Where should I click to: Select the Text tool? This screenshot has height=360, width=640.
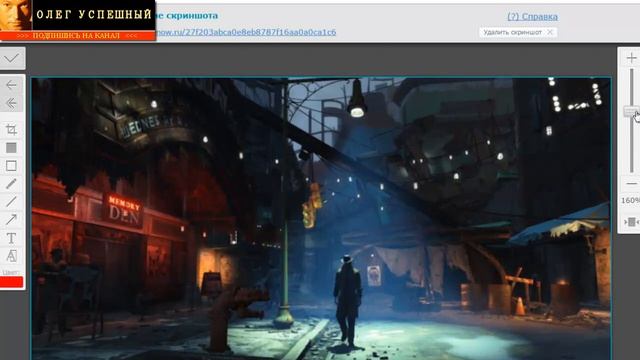(x=11, y=238)
